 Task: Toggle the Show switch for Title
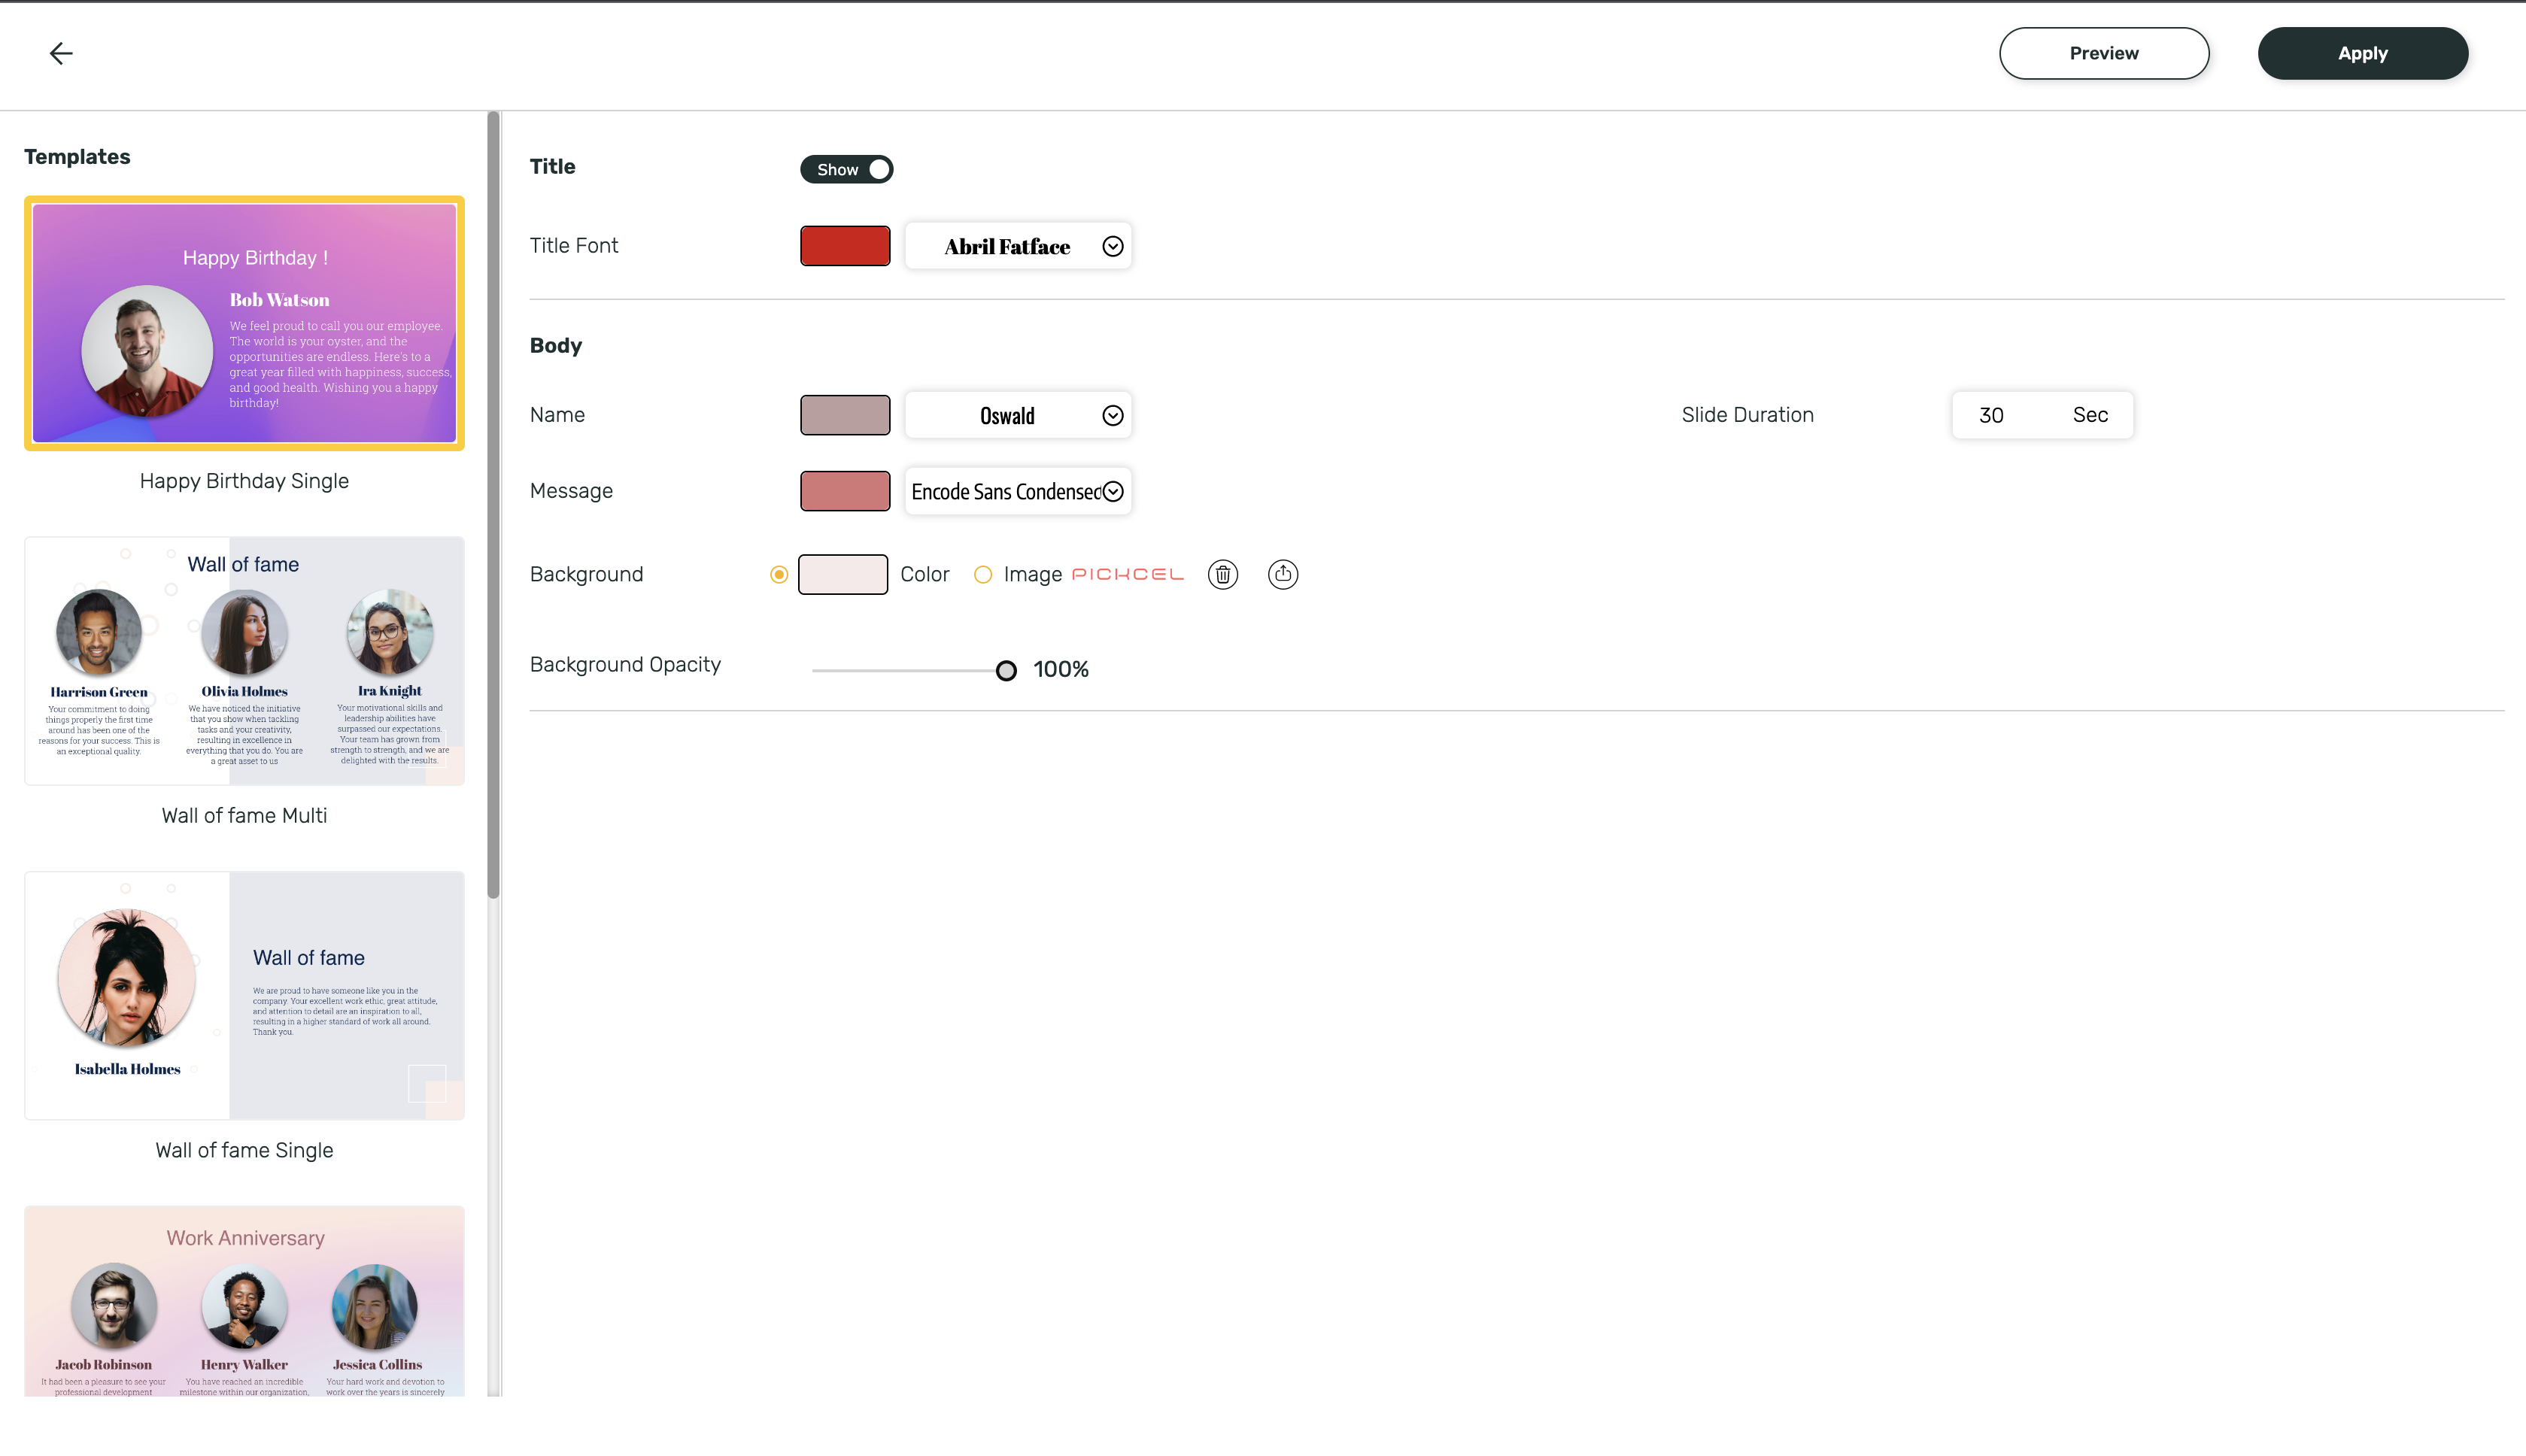pyautogui.click(x=846, y=168)
